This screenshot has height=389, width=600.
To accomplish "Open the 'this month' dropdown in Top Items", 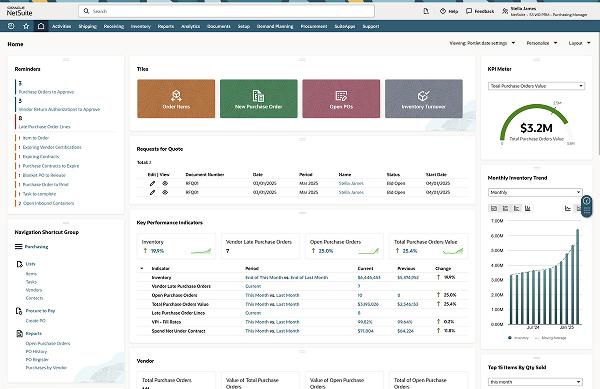I will click(x=535, y=382).
